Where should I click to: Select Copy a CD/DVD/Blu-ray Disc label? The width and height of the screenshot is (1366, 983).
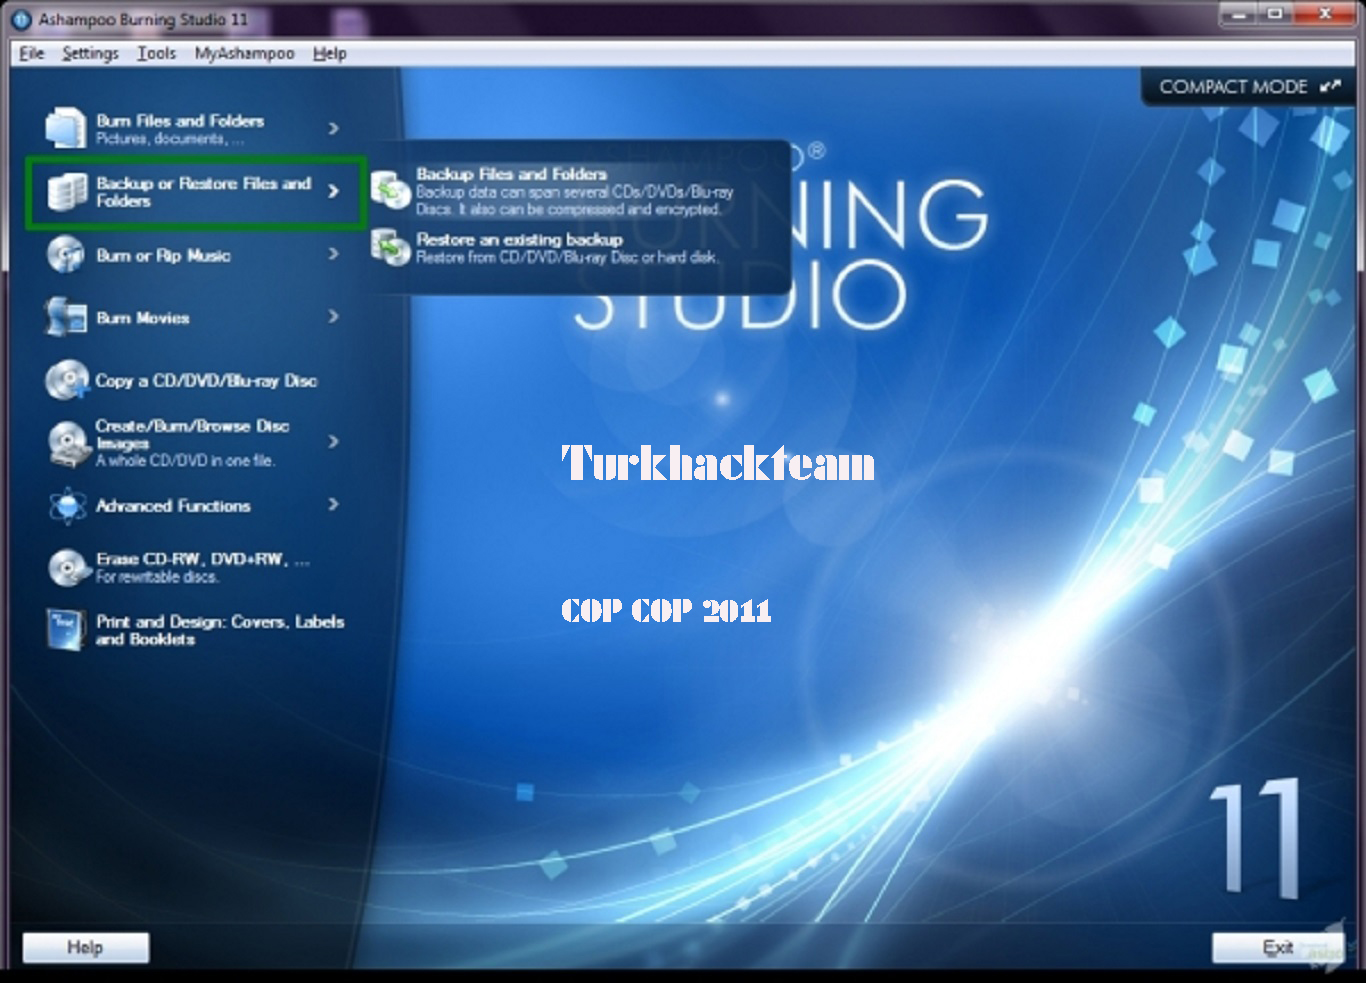click(x=206, y=381)
